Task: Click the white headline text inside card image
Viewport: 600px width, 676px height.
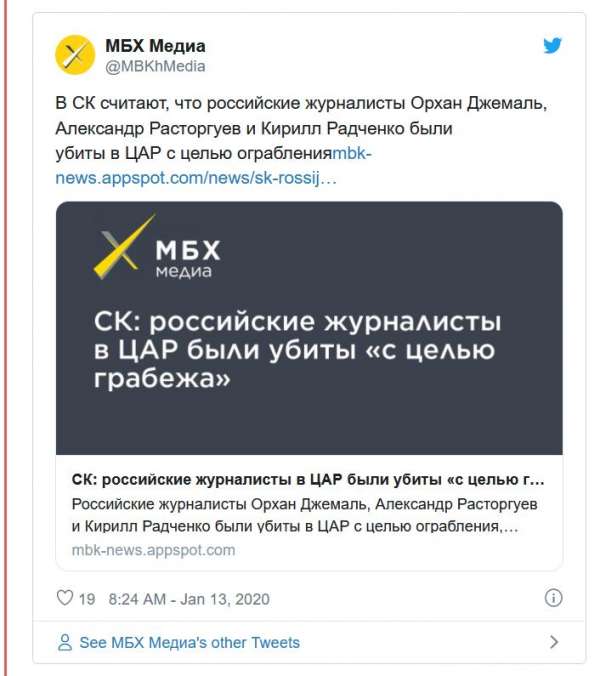Action: click(x=295, y=351)
